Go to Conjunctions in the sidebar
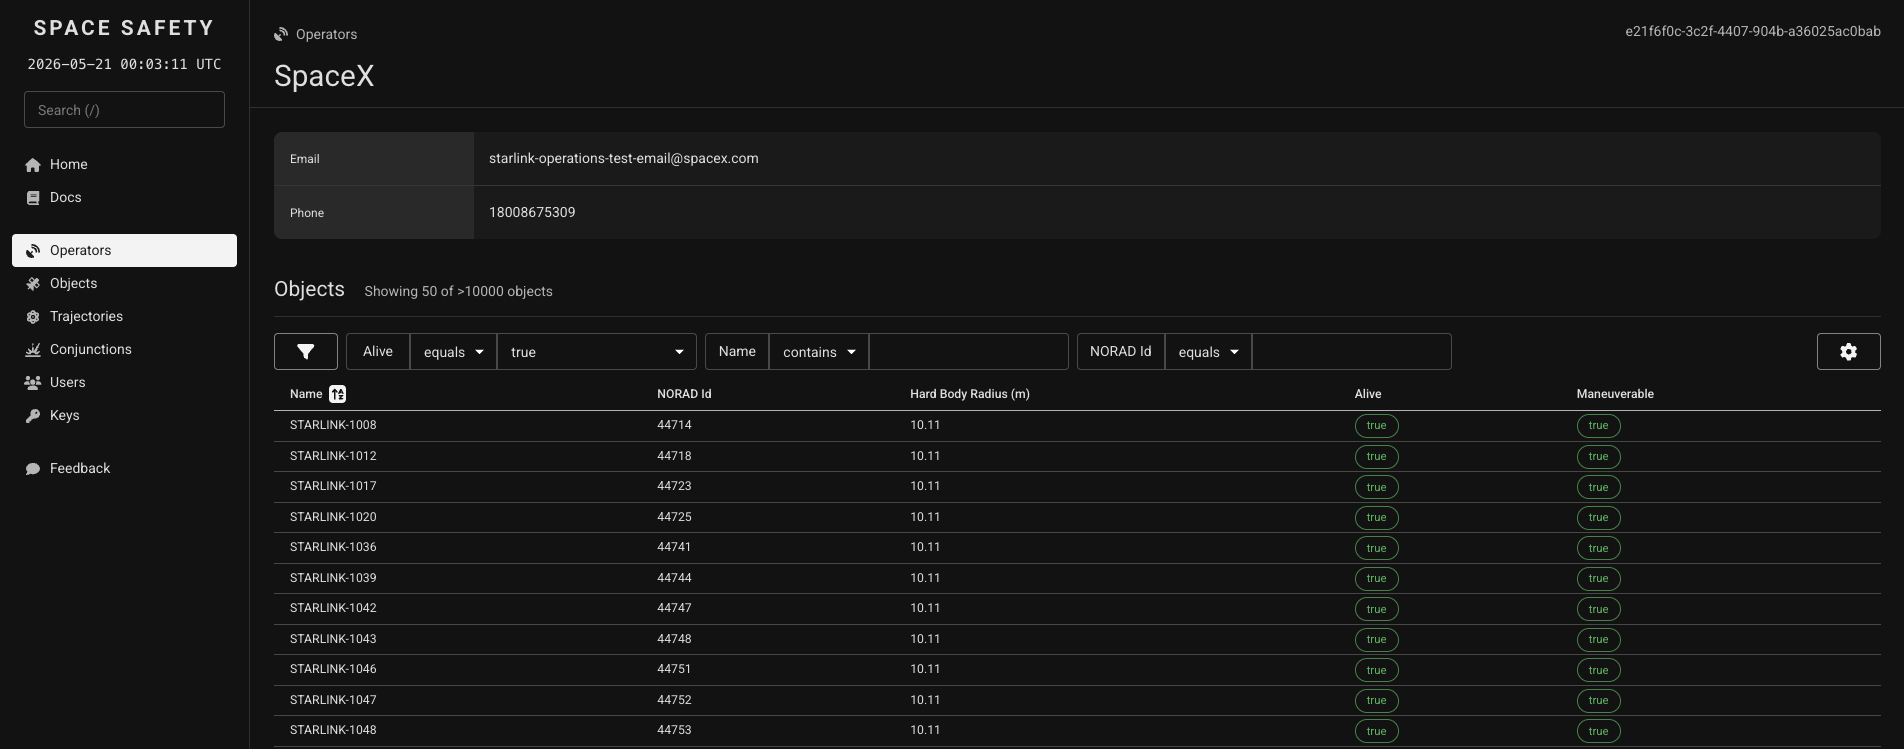 pos(124,350)
